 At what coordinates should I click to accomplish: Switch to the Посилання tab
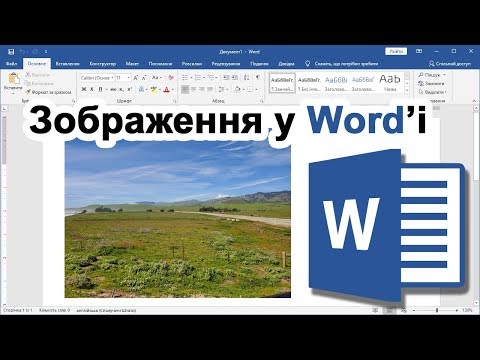coord(160,64)
